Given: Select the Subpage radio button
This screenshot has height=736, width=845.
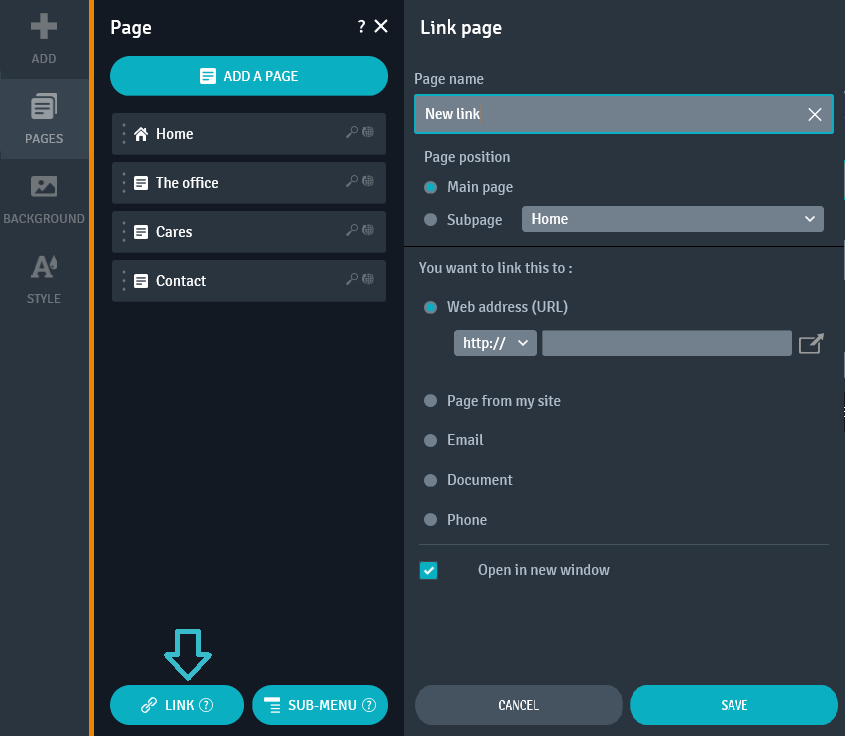Looking at the screenshot, I should (431, 218).
